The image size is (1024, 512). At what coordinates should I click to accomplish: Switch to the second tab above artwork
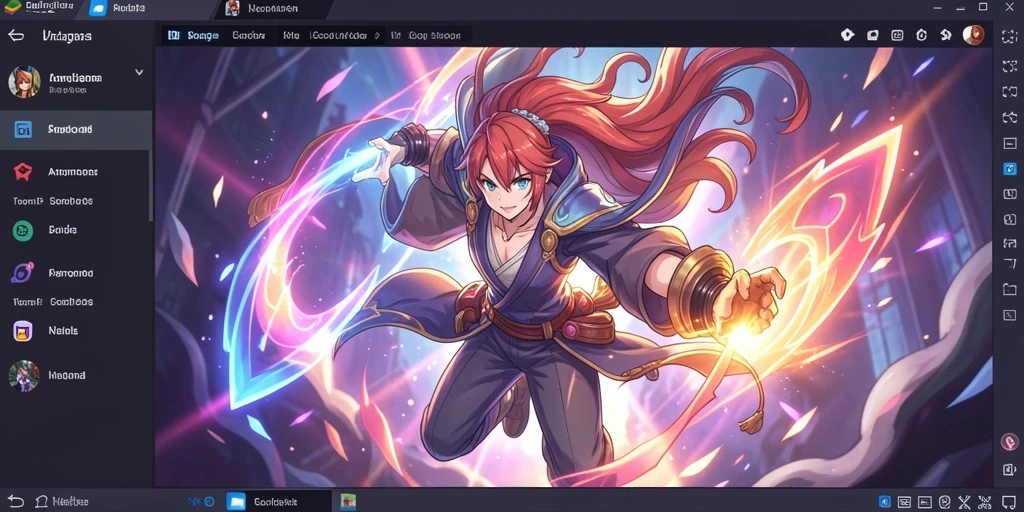tap(249, 36)
